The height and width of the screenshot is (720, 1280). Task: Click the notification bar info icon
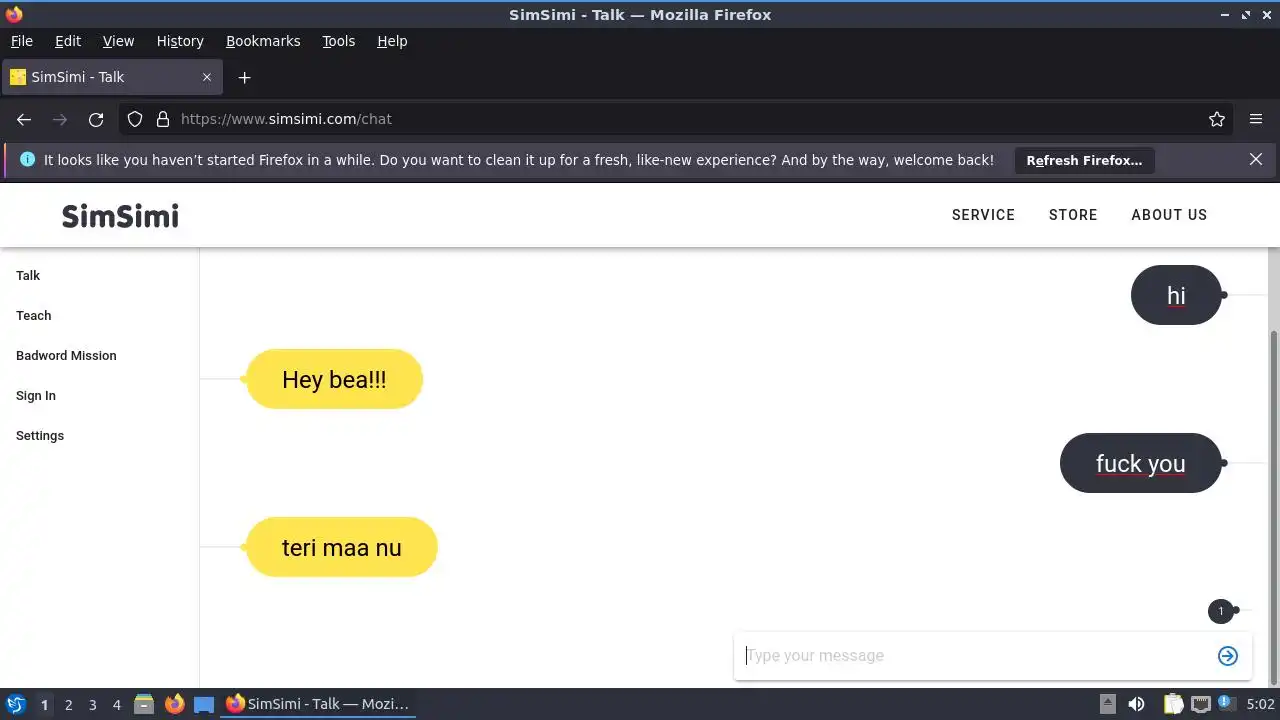27,159
